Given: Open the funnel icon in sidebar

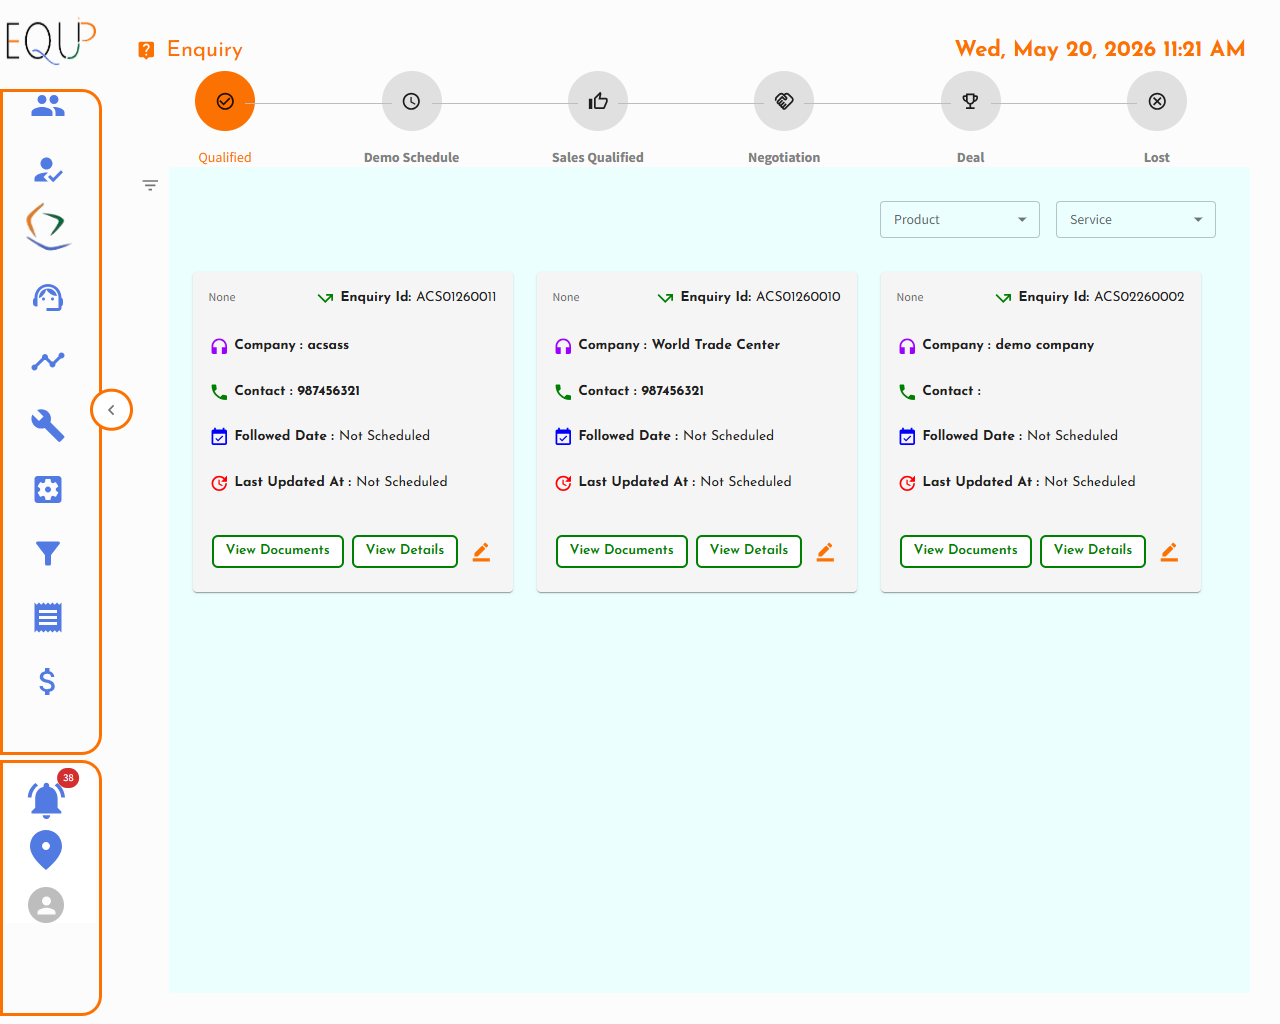Looking at the screenshot, I should pos(47,553).
